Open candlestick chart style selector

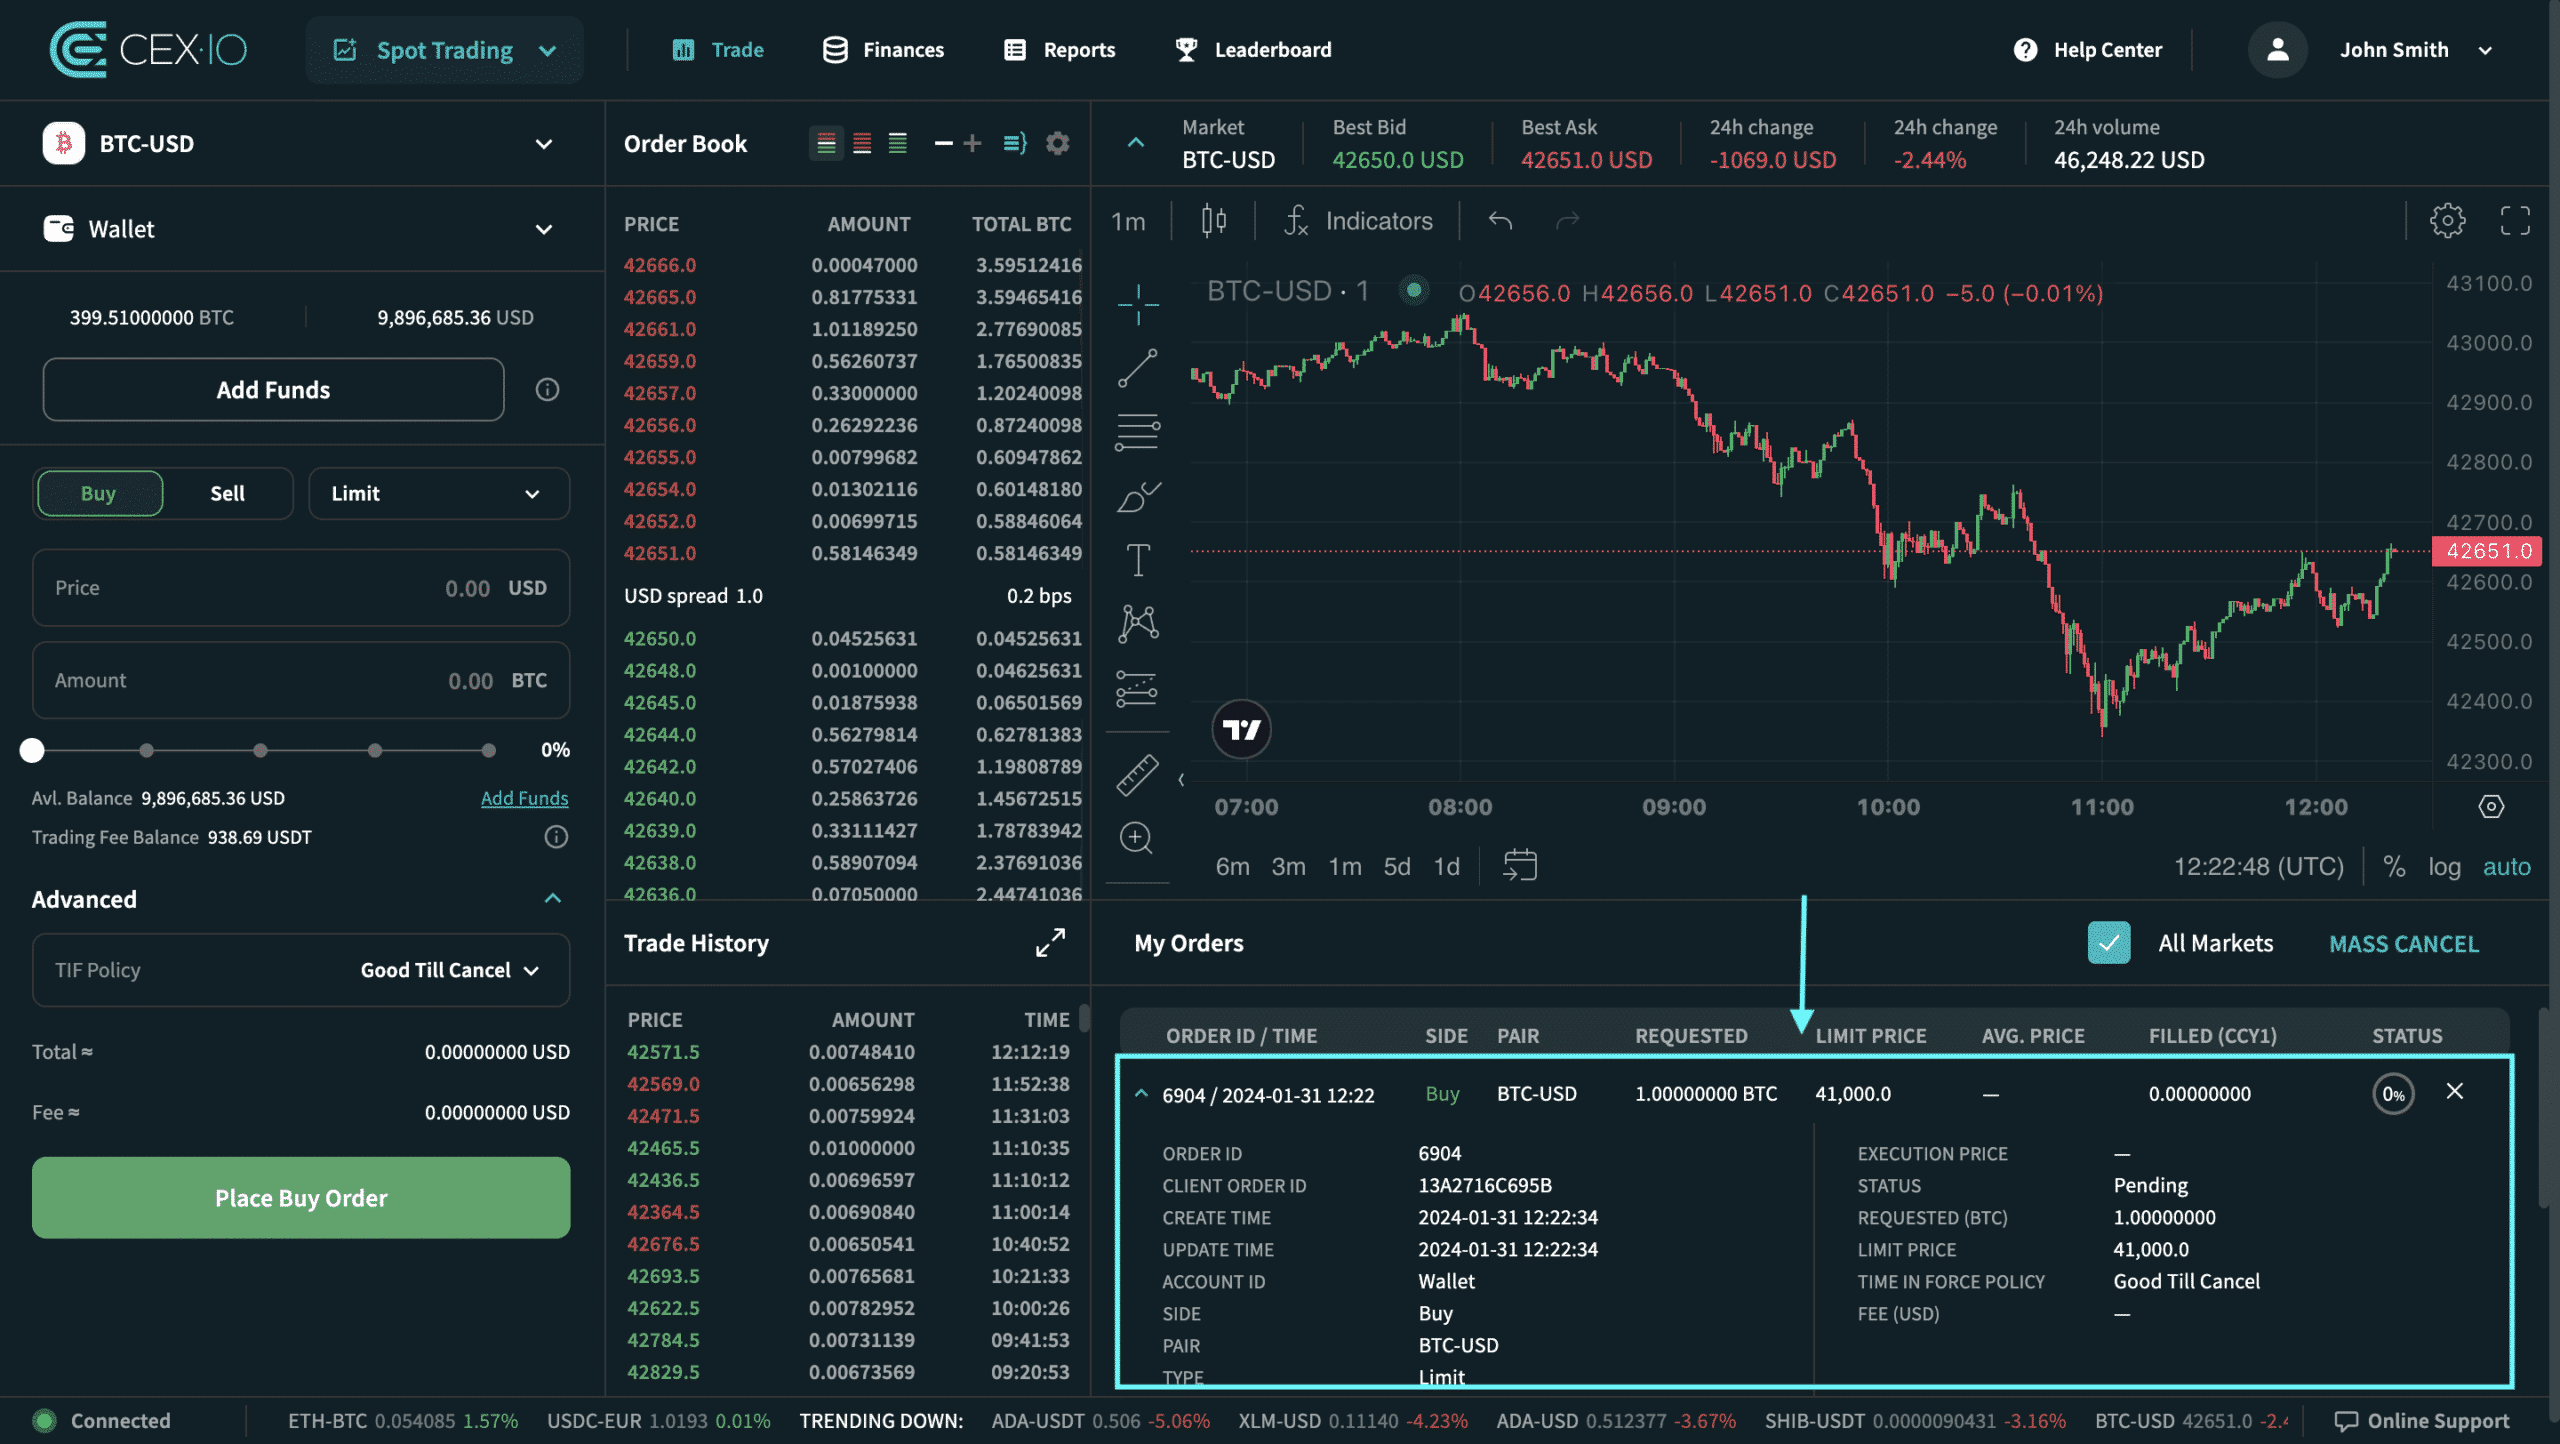[x=1213, y=221]
